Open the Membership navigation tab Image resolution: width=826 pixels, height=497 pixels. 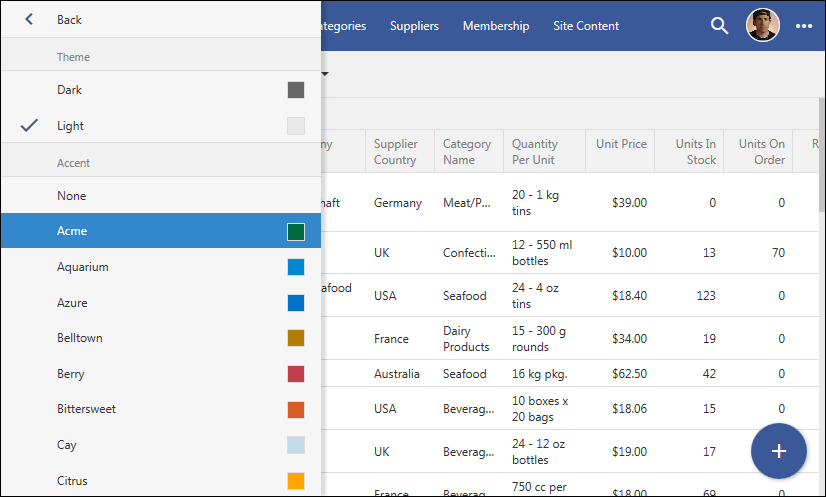(x=496, y=26)
